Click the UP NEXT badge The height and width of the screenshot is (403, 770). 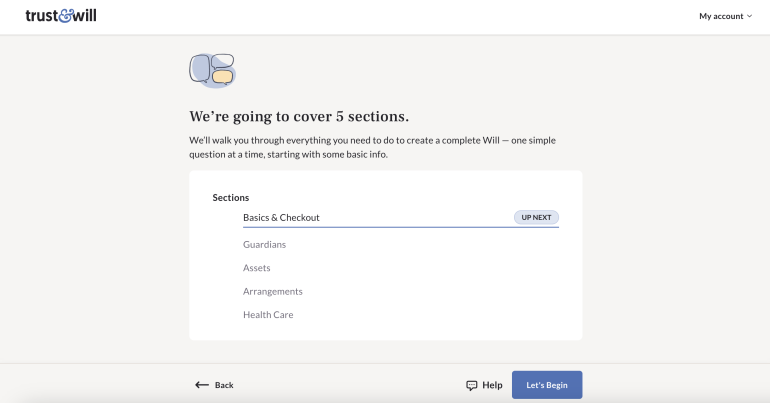[536, 217]
